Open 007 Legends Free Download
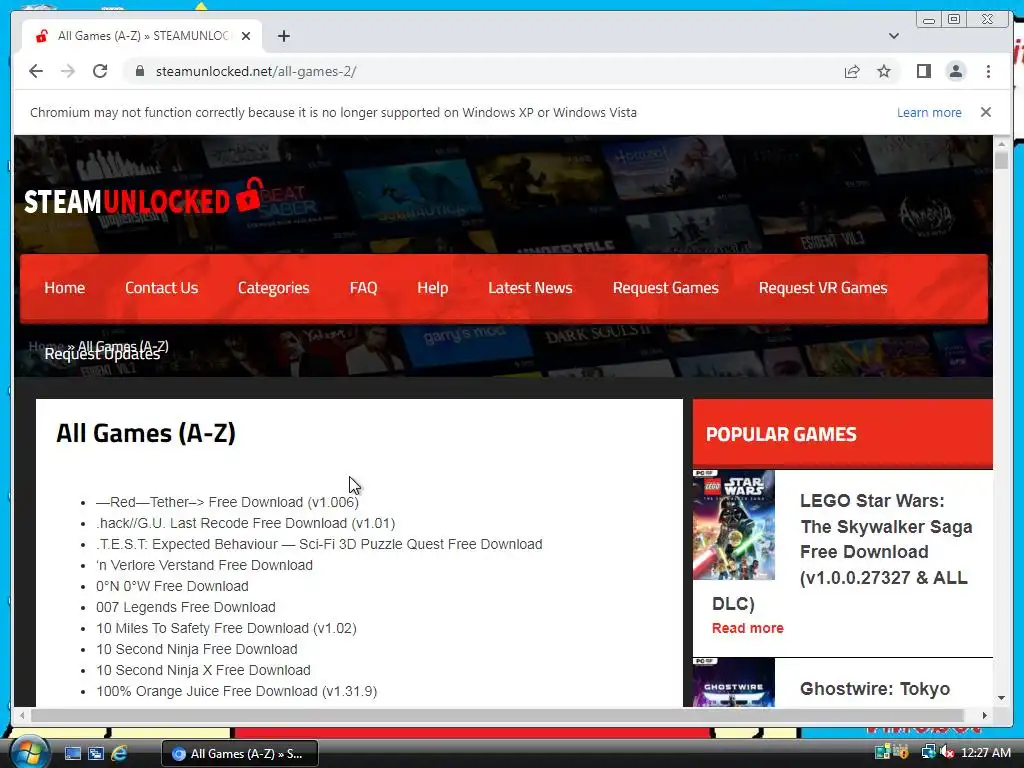Image resolution: width=1024 pixels, height=768 pixels. tap(185, 607)
